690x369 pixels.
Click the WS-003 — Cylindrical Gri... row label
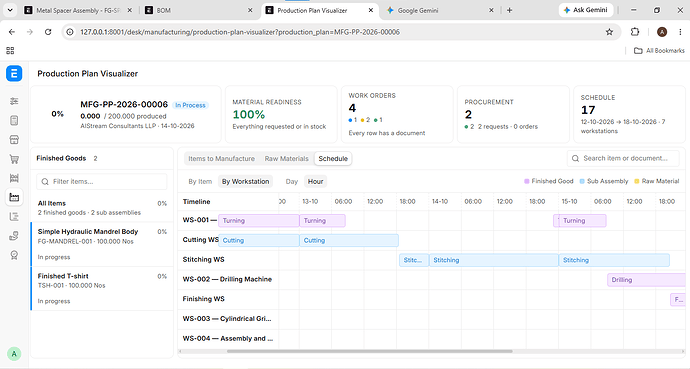pyautogui.click(x=227, y=319)
